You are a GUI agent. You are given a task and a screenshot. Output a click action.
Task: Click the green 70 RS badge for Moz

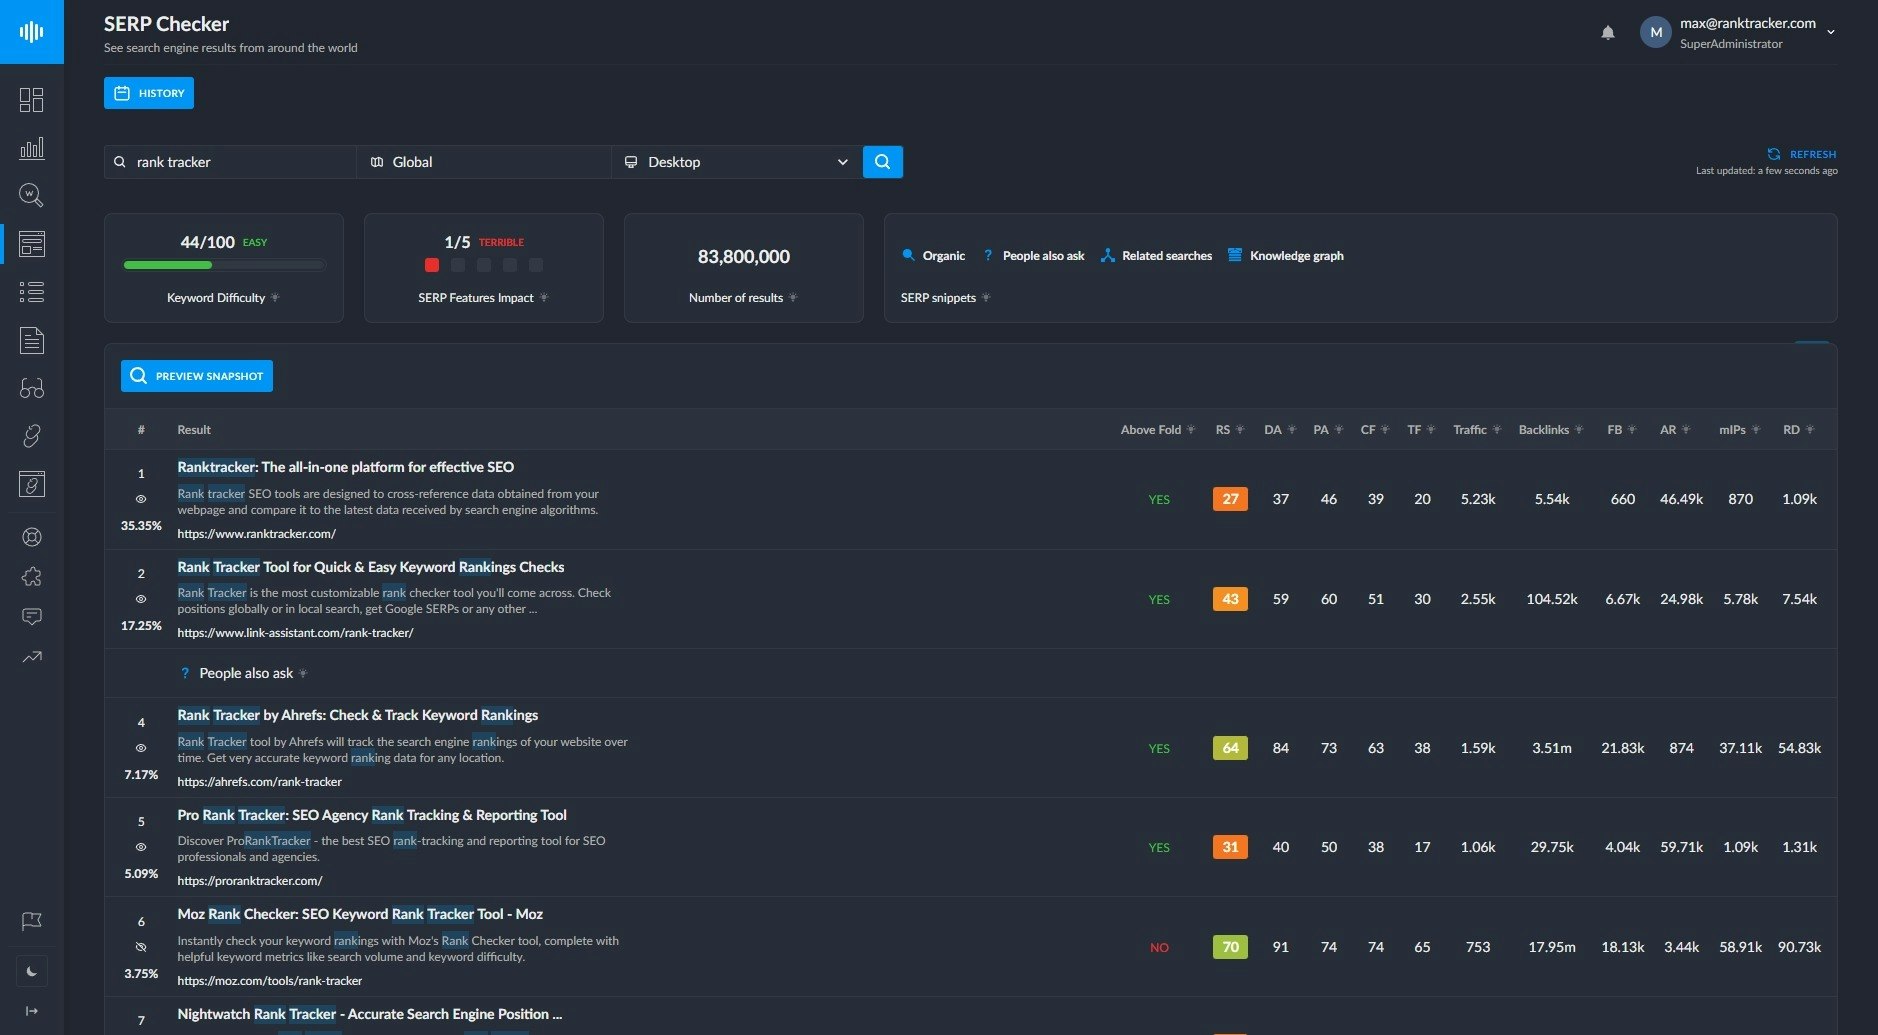(1230, 947)
